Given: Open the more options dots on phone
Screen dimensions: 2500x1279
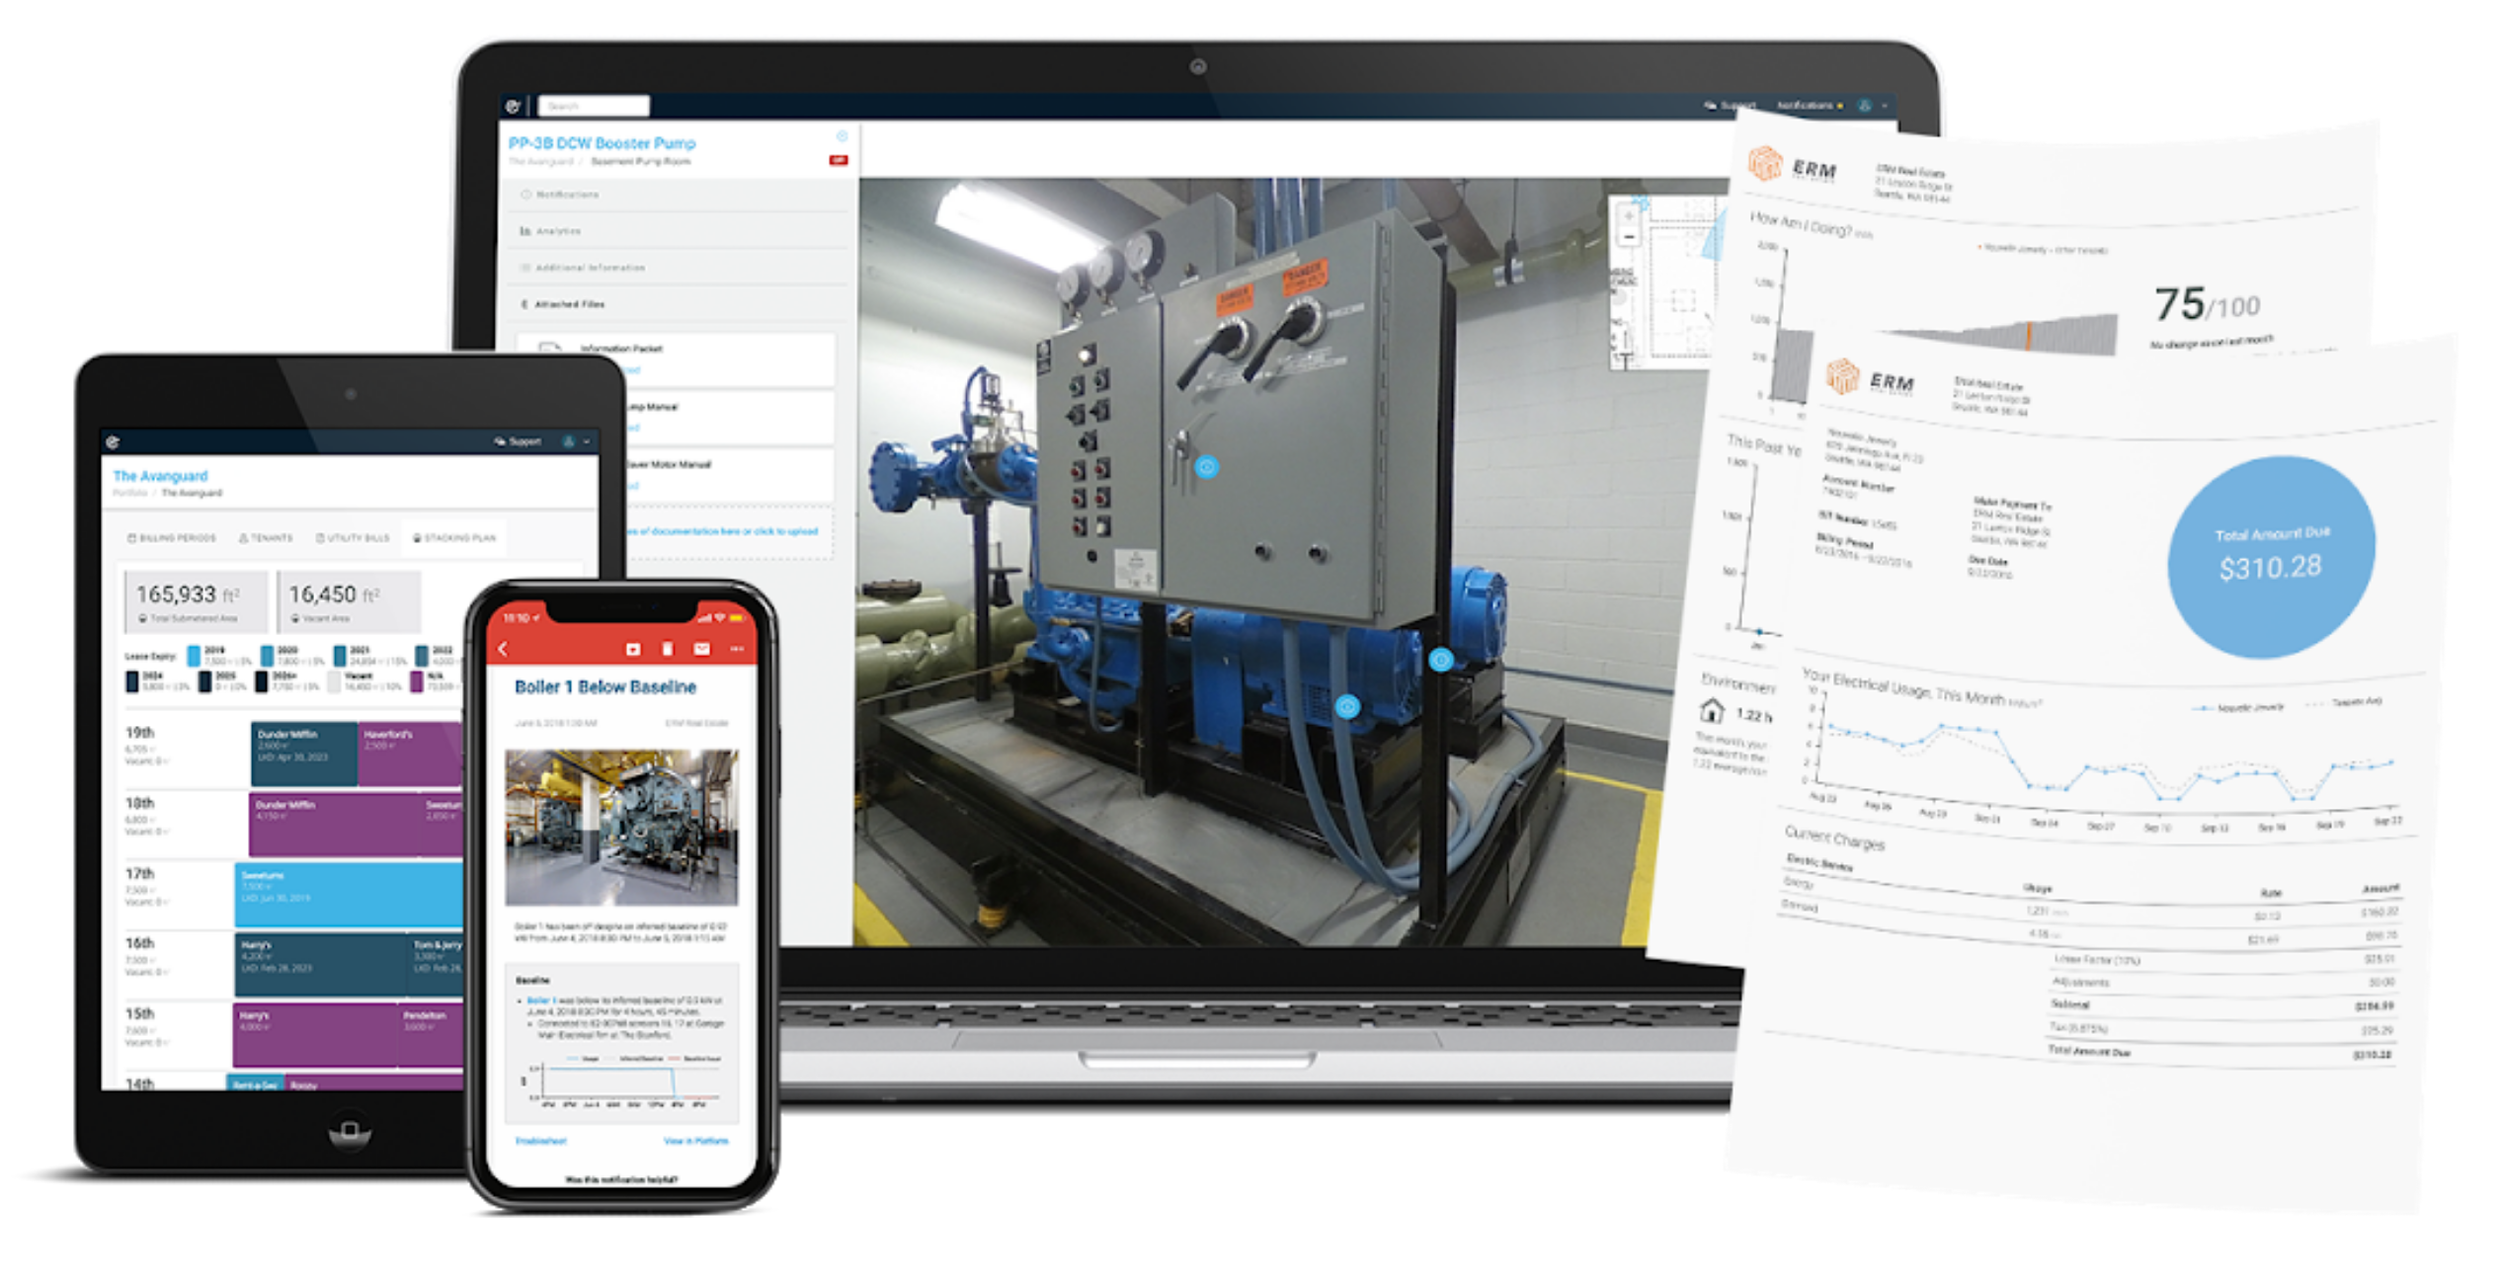Looking at the screenshot, I should click(x=737, y=649).
